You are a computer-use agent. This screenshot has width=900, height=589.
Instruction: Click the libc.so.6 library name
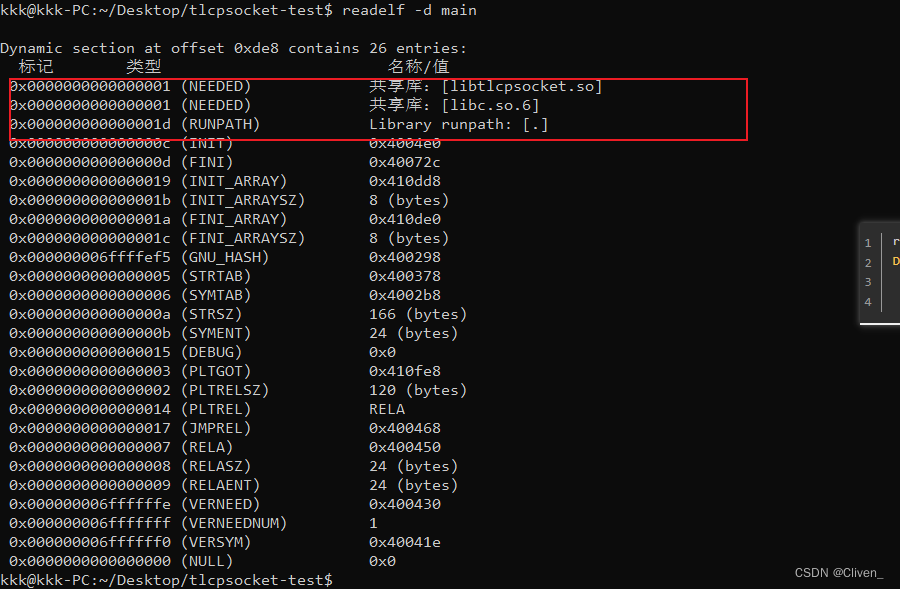coord(490,105)
